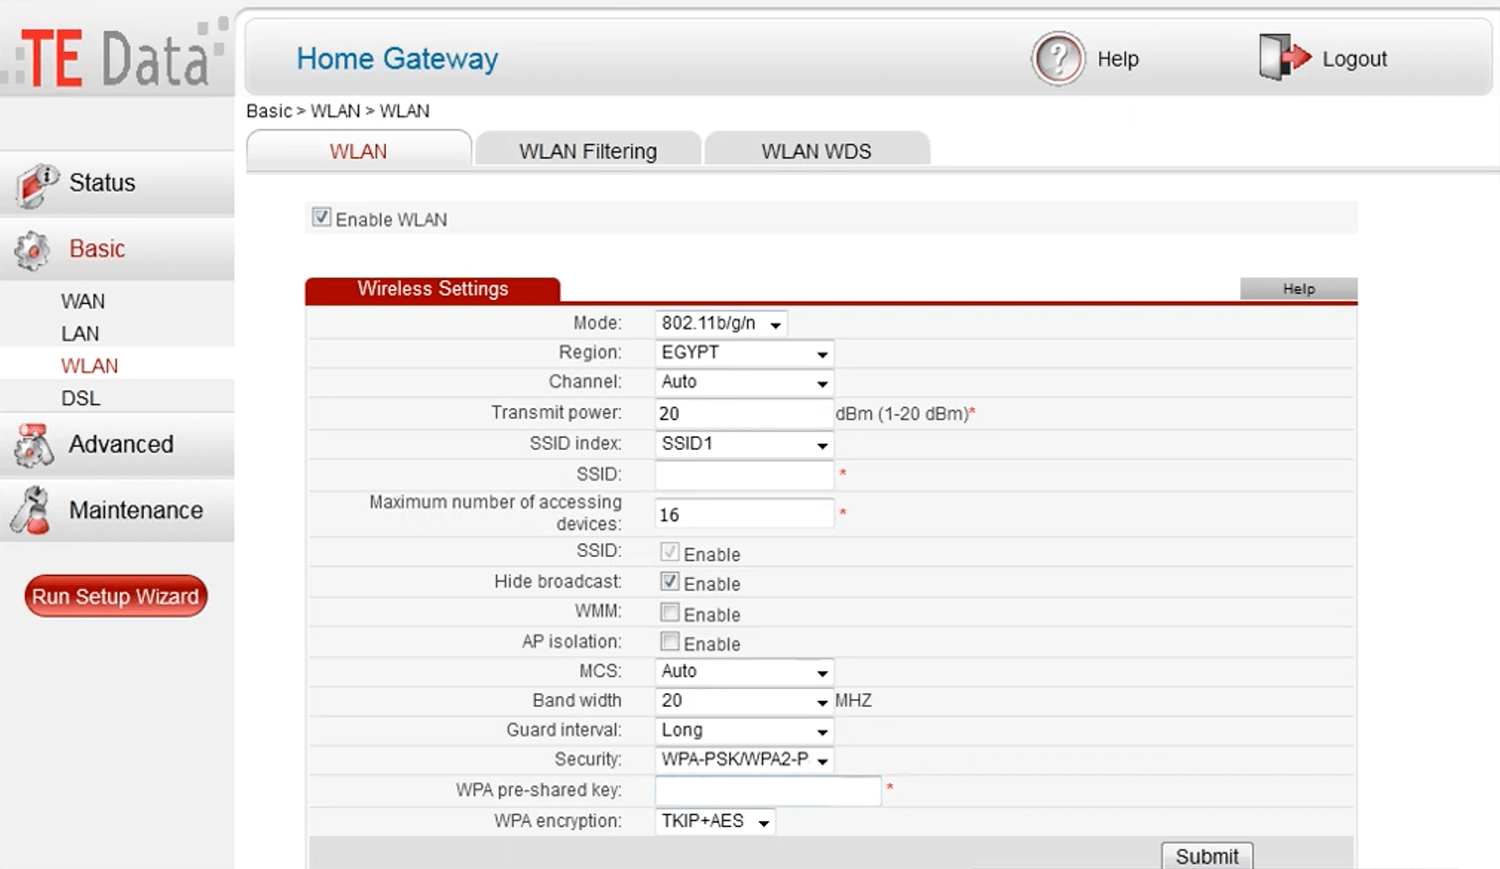Click the Maintenance tools icon
This screenshot has height=869, width=1500.
(x=31, y=510)
